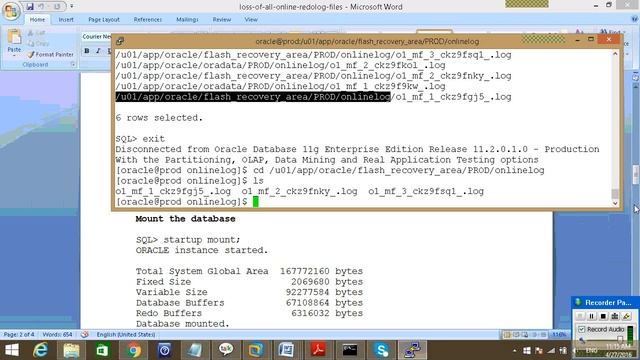Click the proofing errors icon in status bar
The width and height of the screenshot is (640, 360).
coord(84,334)
